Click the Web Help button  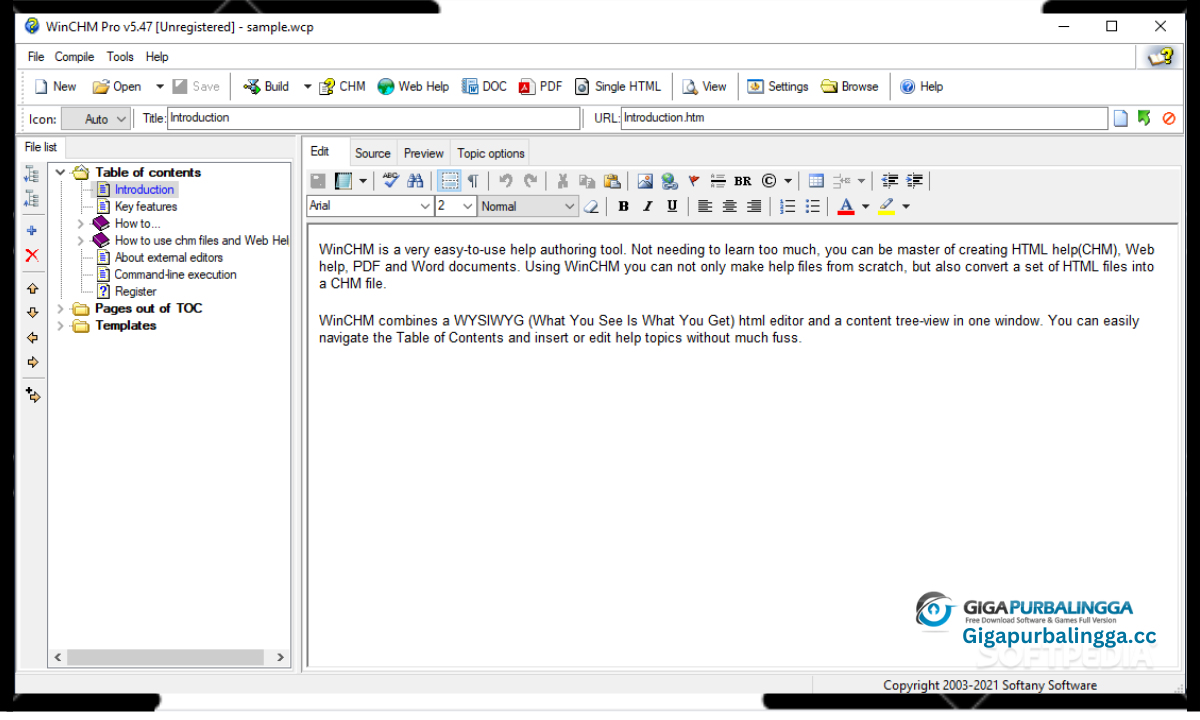(x=413, y=87)
